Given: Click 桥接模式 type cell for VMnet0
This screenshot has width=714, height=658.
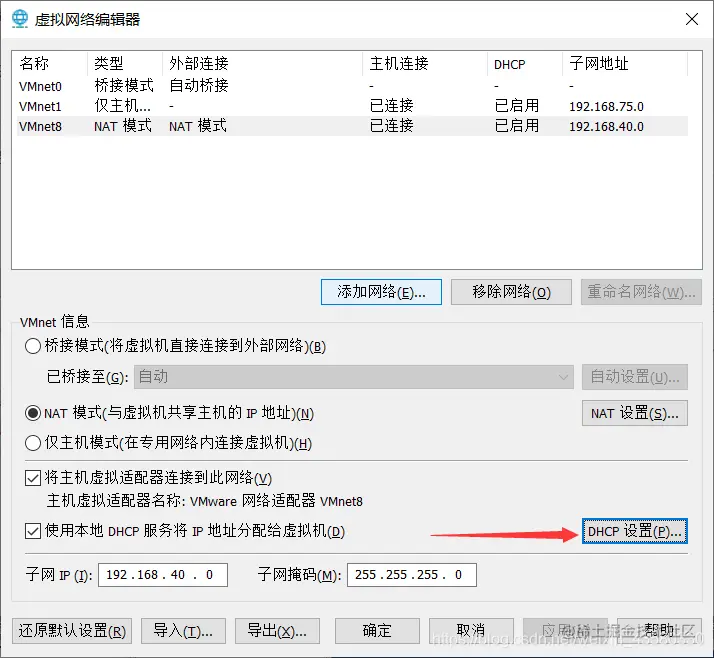Looking at the screenshot, I should tap(124, 86).
